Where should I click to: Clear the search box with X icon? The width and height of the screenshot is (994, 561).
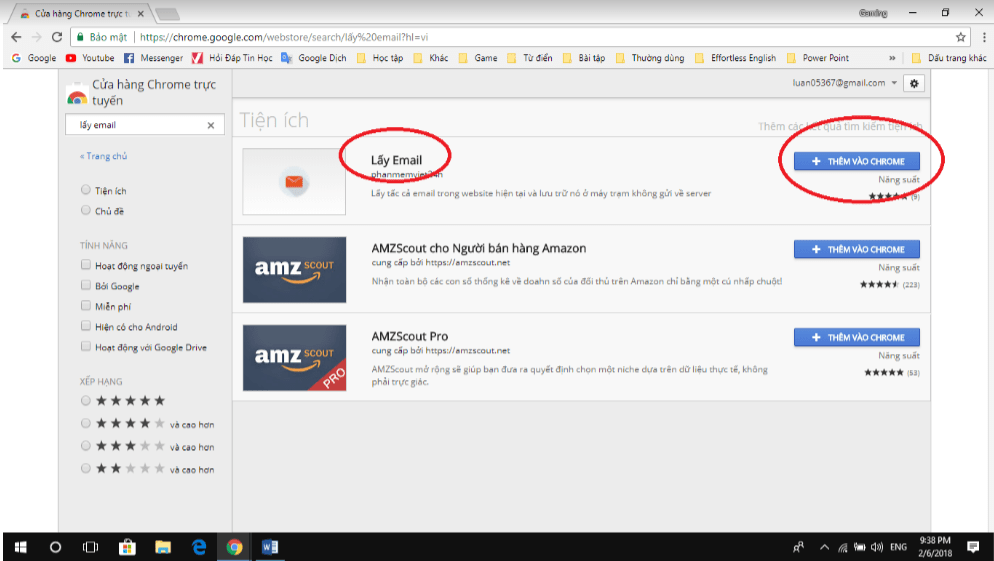coord(211,126)
